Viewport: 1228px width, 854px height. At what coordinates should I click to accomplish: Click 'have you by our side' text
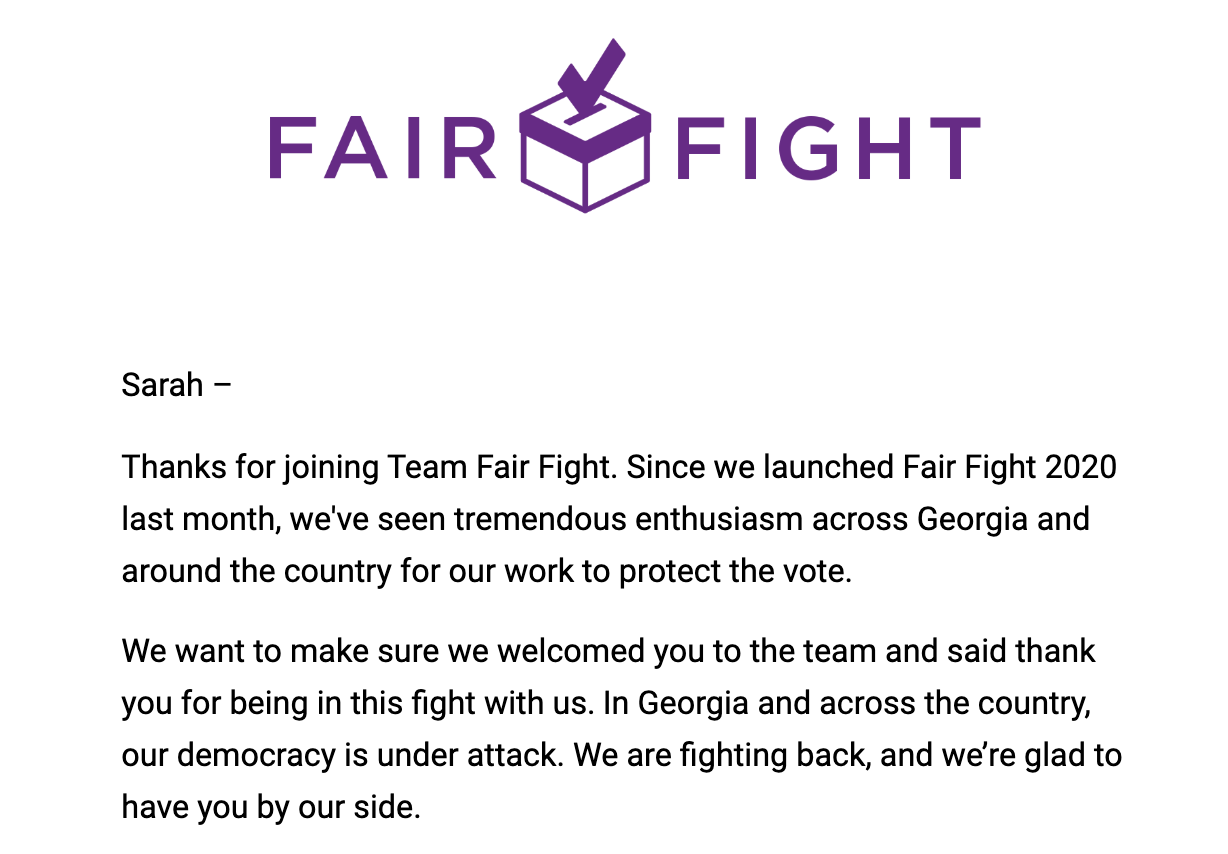(x=268, y=807)
